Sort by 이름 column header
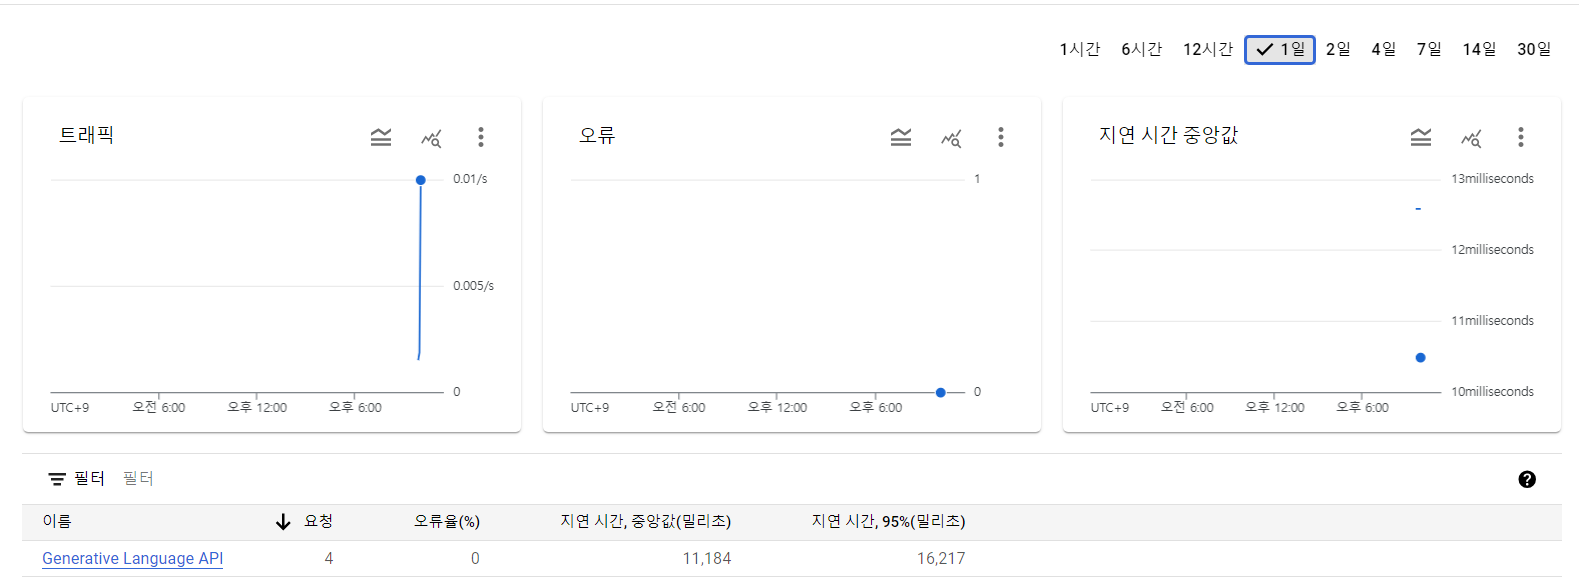Viewport: 1579px width, 587px height. click(x=57, y=522)
